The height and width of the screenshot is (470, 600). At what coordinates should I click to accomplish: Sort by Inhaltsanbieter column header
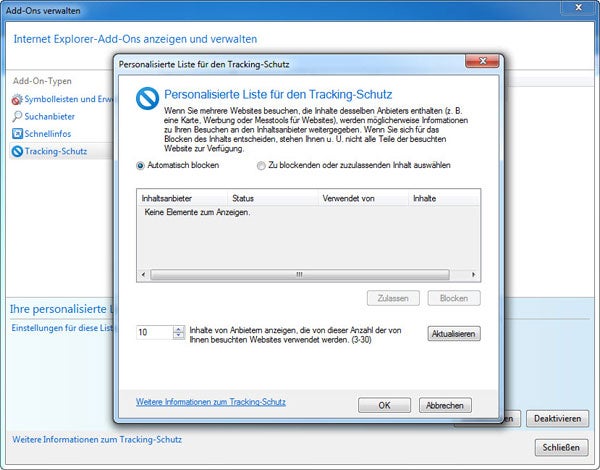coord(182,198)
